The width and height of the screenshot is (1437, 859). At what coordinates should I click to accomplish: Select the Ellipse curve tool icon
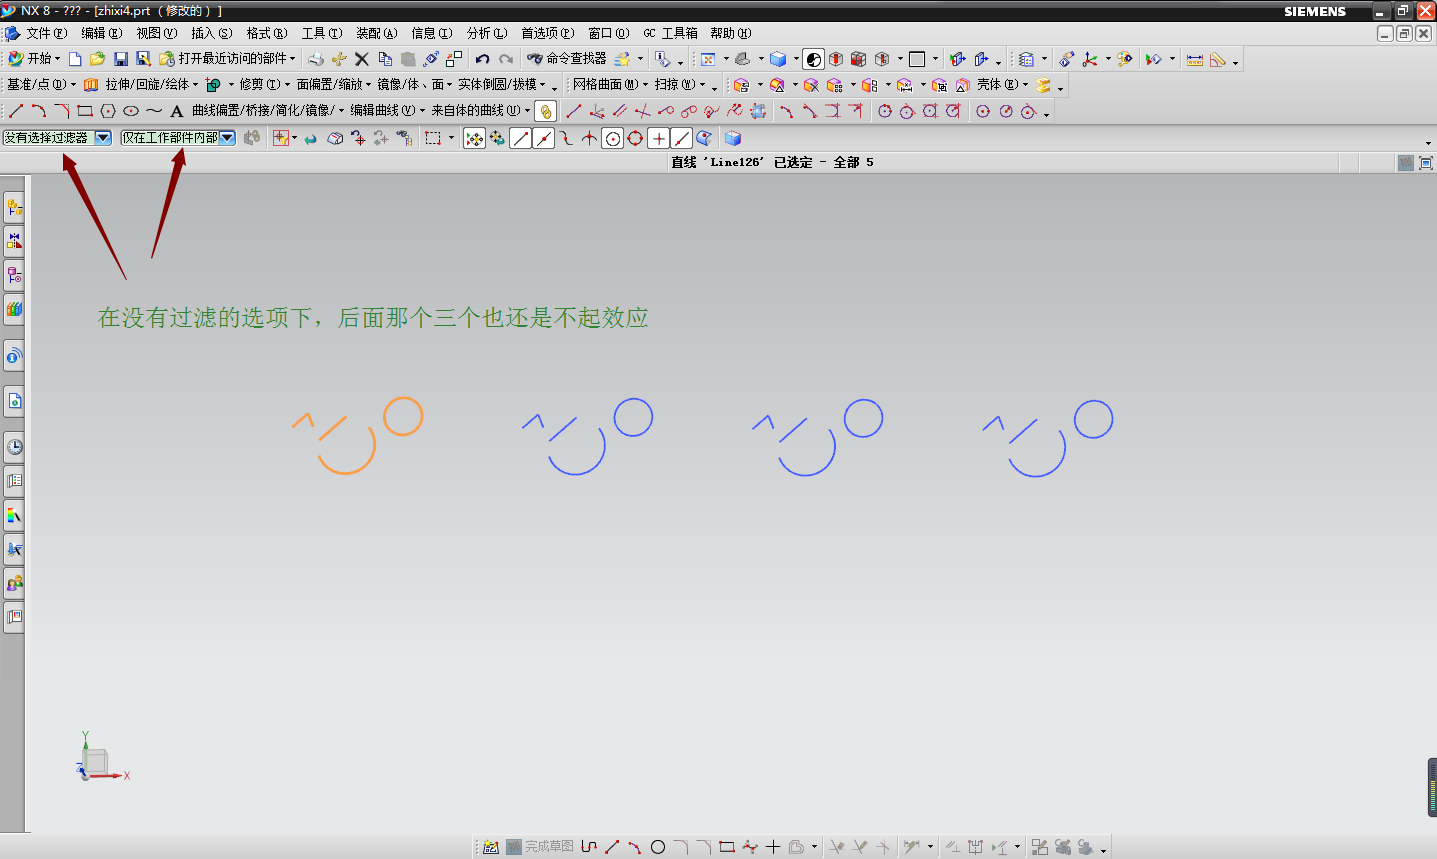tap(131, 111)
